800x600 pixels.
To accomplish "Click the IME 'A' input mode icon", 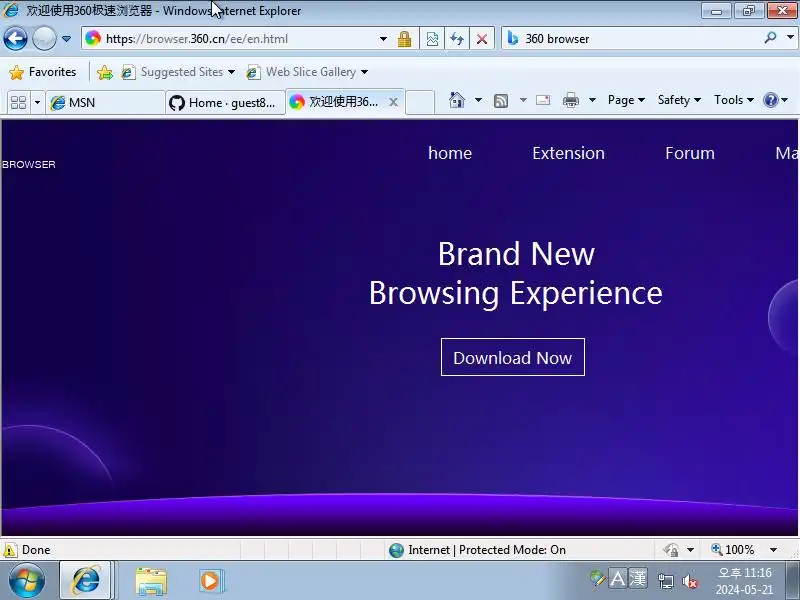I will coord(617,579).
